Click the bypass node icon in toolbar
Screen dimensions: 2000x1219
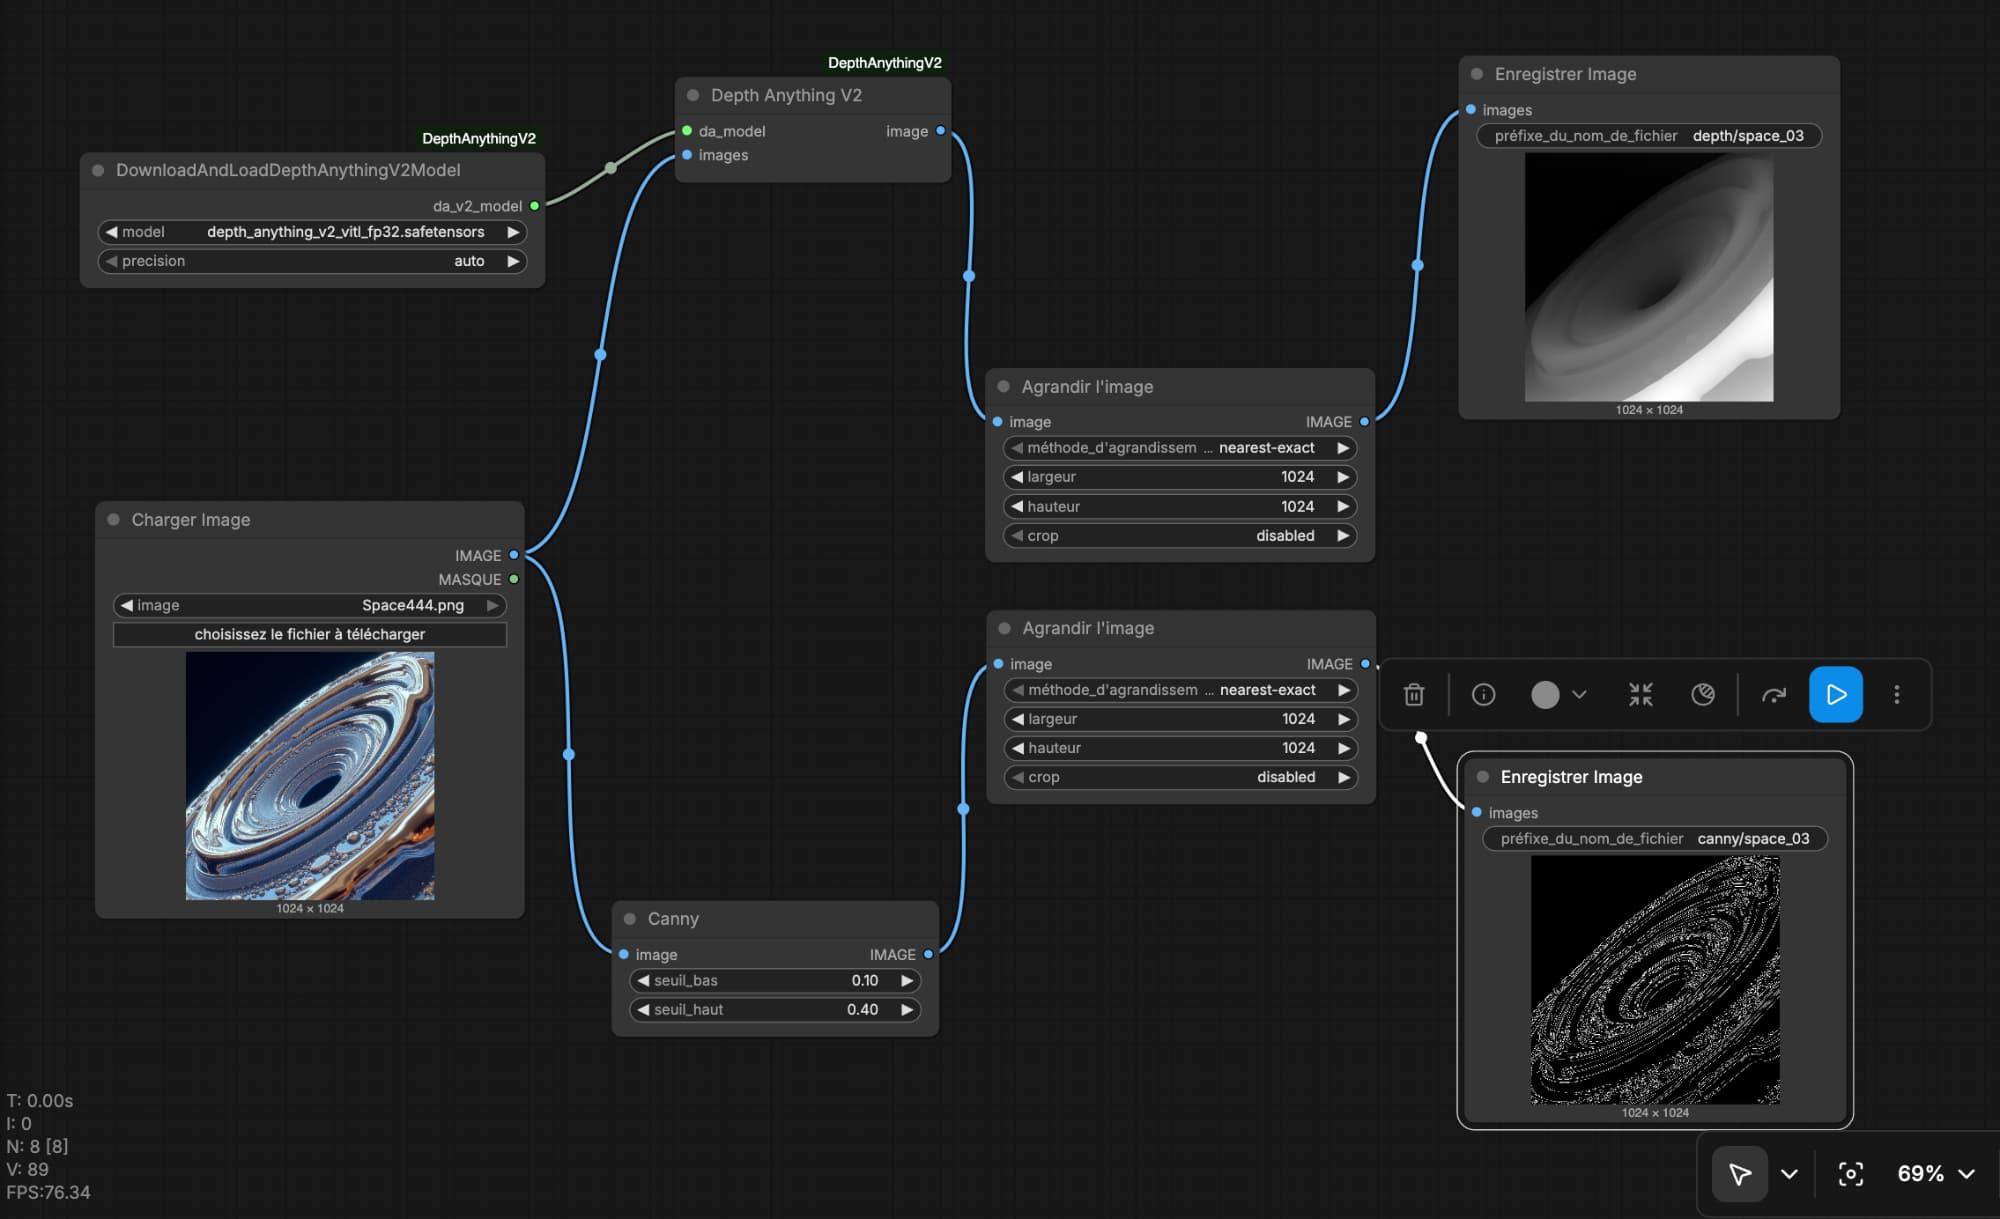coord(1702,694)
